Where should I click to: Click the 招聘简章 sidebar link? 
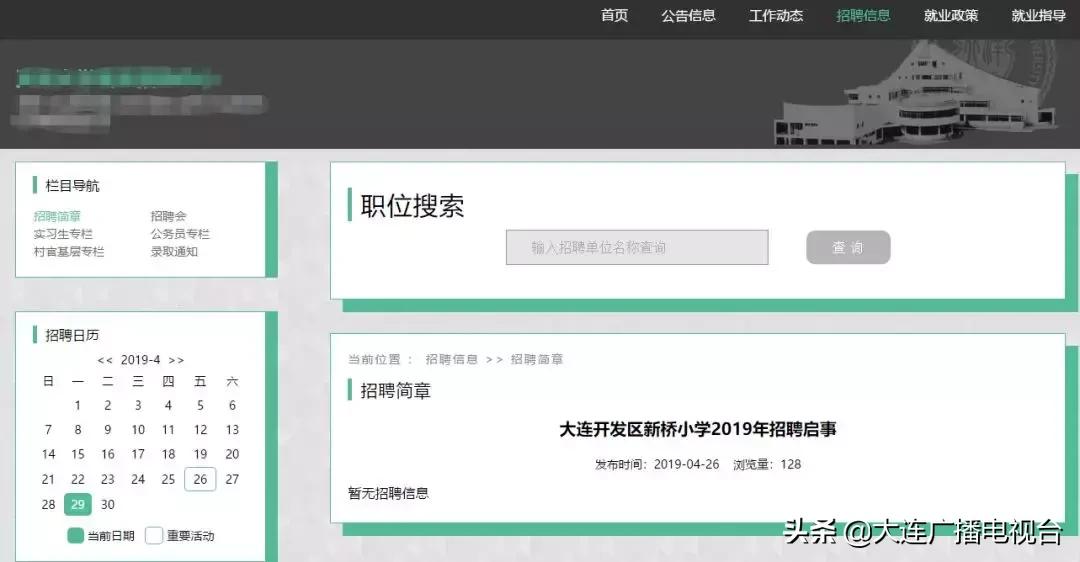click(57, 216)
